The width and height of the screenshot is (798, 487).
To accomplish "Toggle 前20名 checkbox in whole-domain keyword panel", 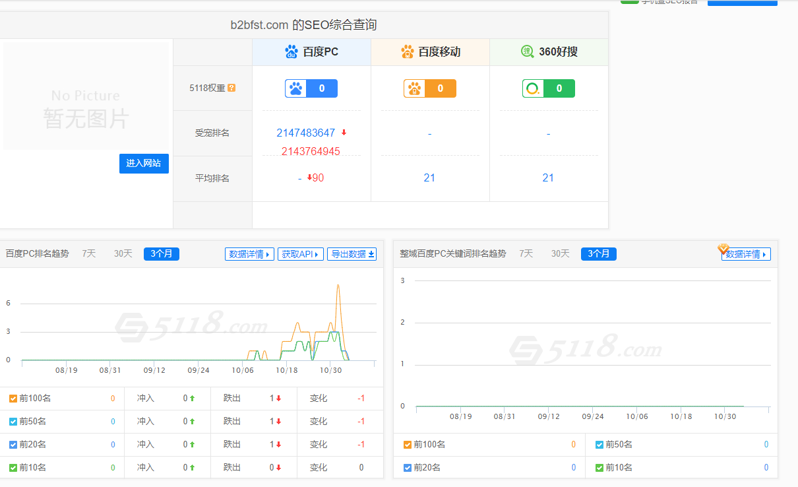I will 407,468.
